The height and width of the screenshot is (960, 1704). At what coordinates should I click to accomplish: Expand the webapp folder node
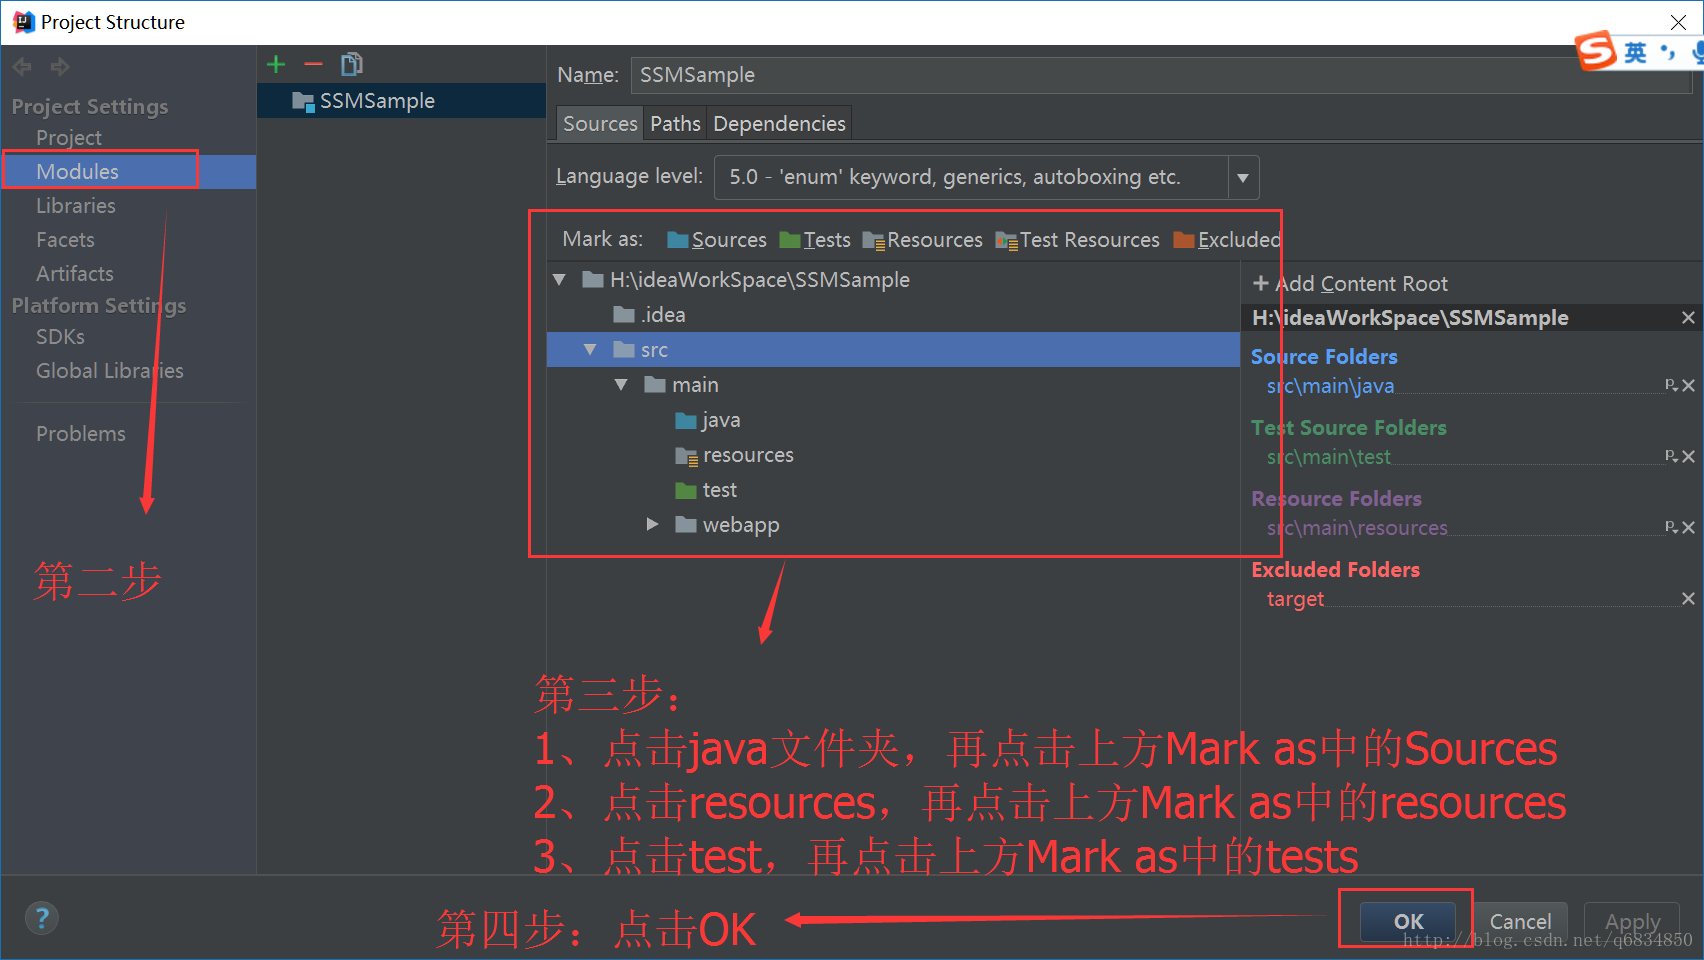652,525
